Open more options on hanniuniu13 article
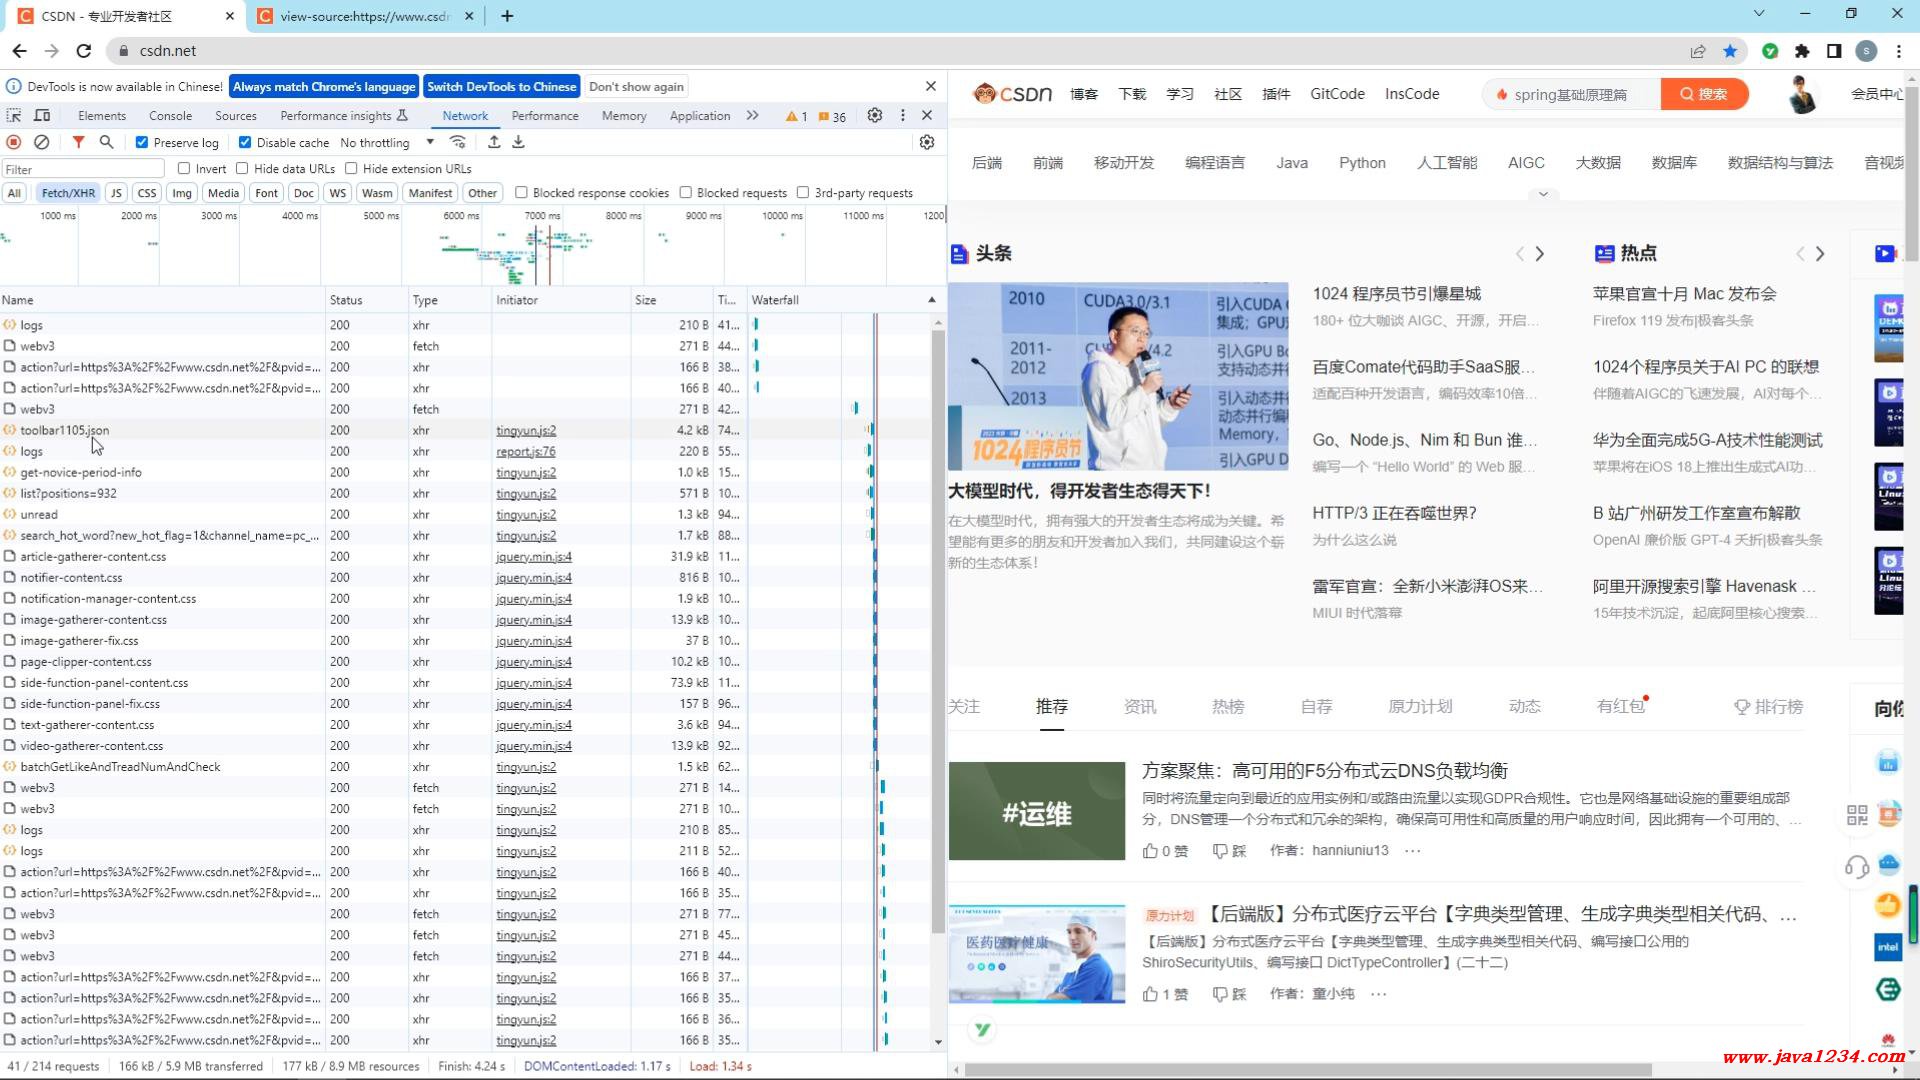This screenshot has height=1080, width=1920. coord(1413,851)
